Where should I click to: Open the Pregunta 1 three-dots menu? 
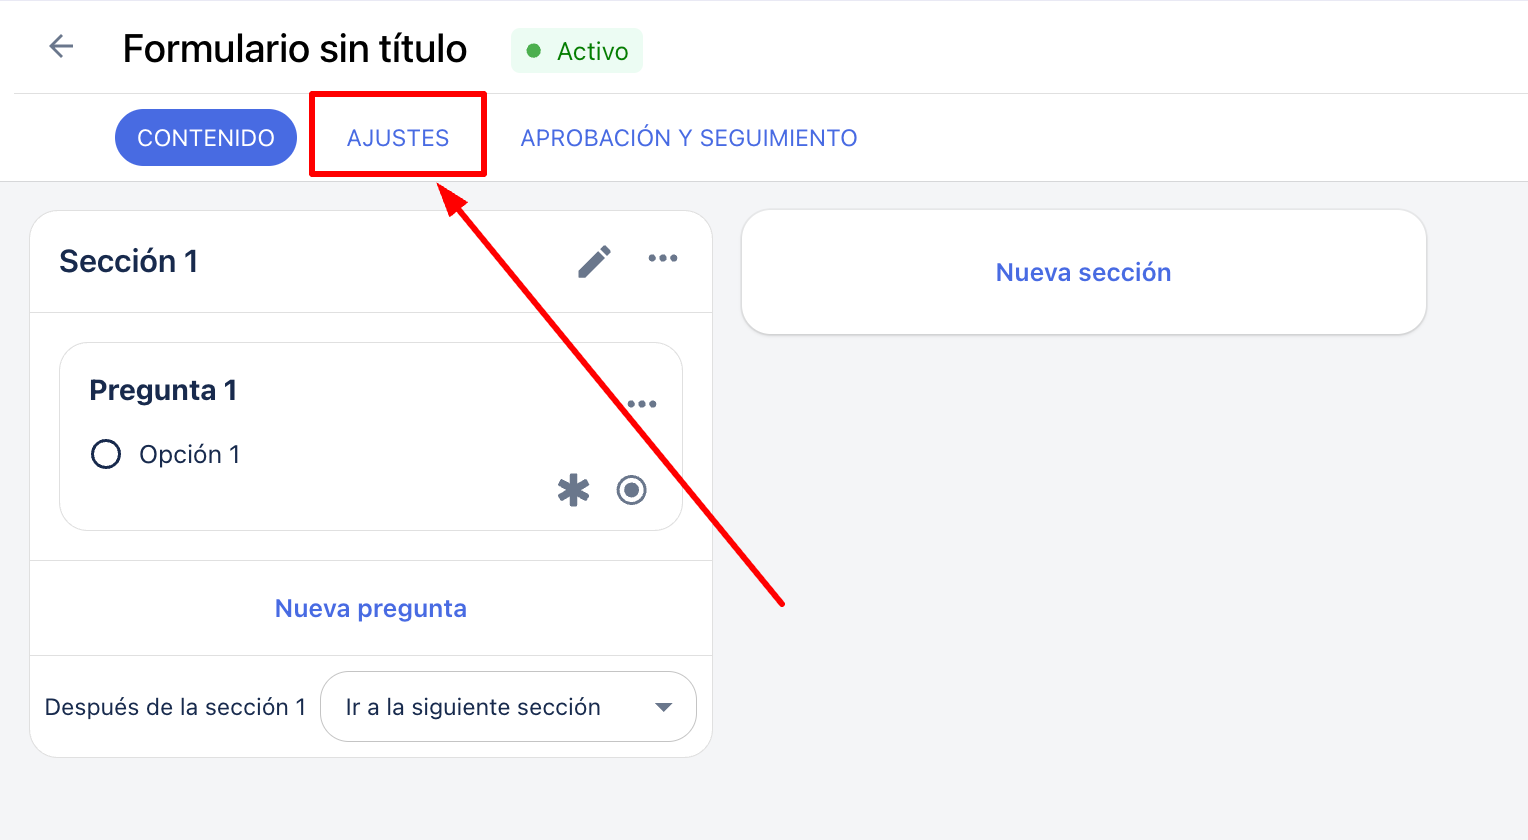click(642, 404)
